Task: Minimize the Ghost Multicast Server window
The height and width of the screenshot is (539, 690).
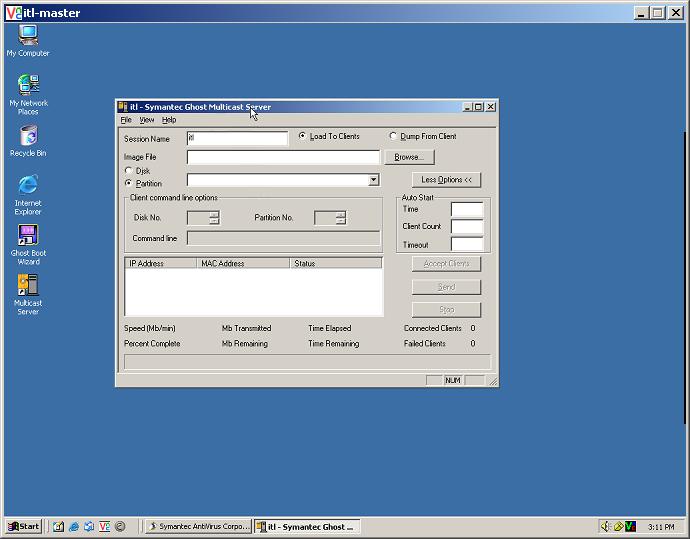Action: (467, 107)
